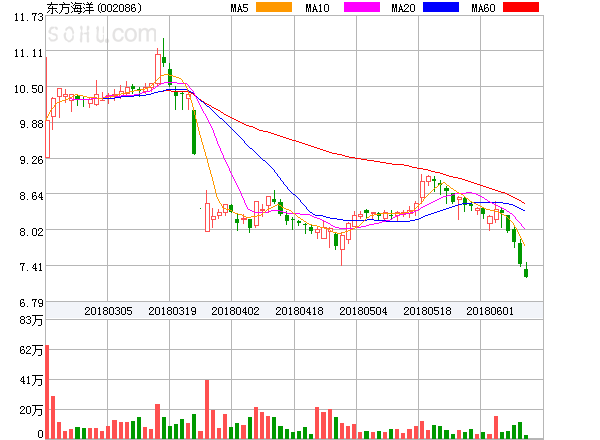The width and height of the screenshot is (600, 440).
Task: Click the blue MA20 legend swatch
Action: [x=441, y=7]
